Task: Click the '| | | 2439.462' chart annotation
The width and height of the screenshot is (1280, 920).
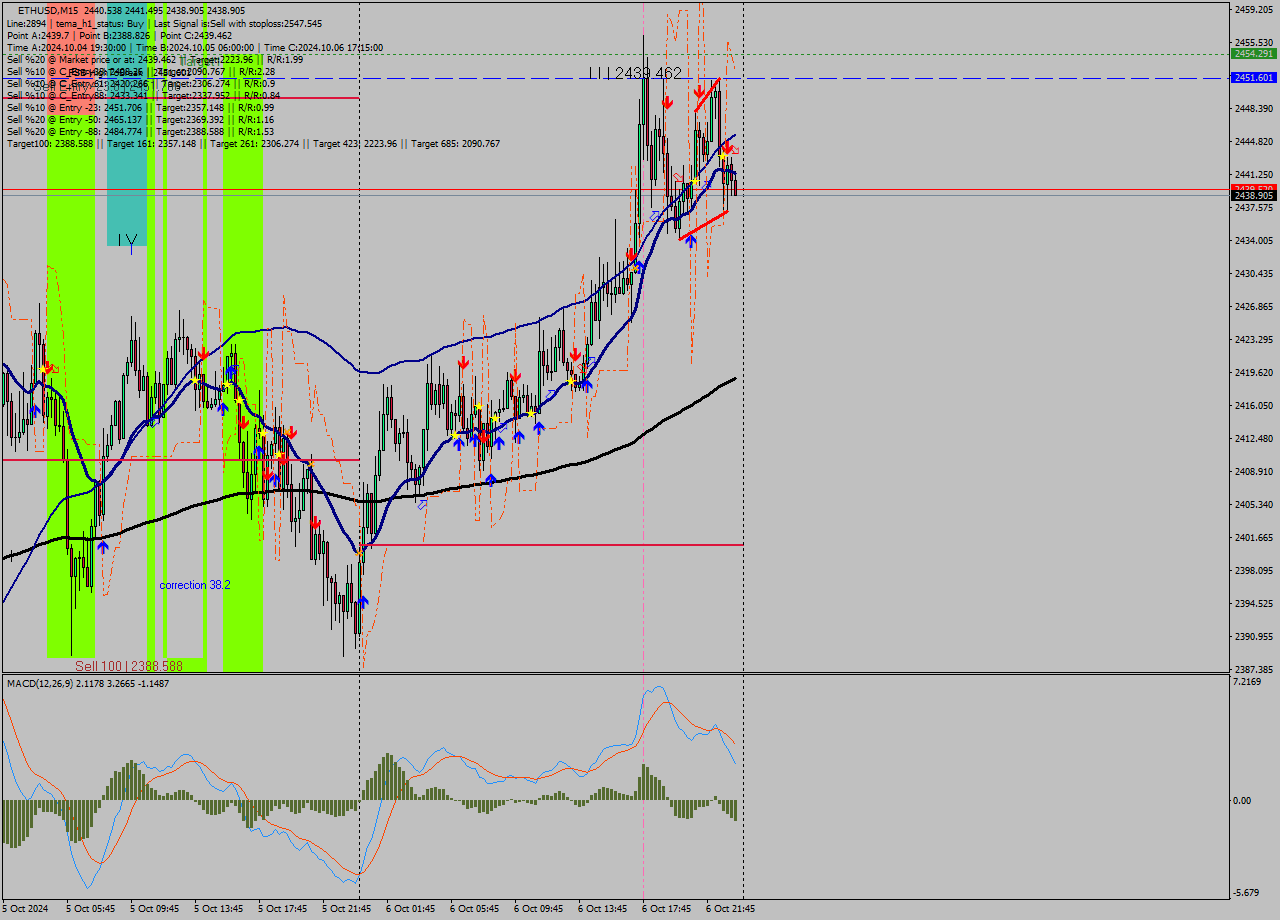Action: click(x=636, y=73)
